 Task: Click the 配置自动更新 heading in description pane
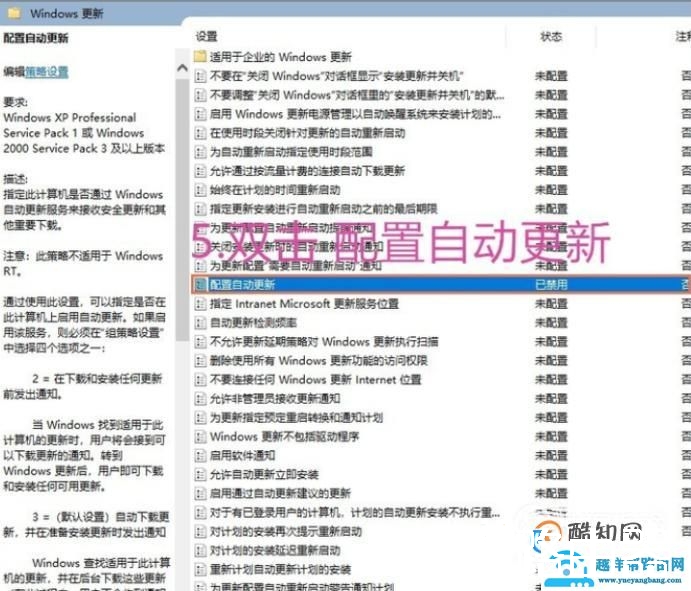[x=36, y=38]
